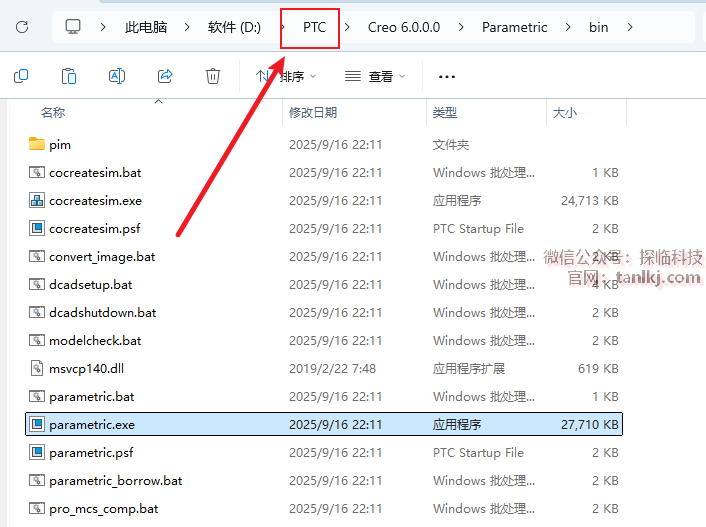Select the msvcp140.dll file
Image resolution: width=706 pixels, height=527 pixels.
coord(88,369)
